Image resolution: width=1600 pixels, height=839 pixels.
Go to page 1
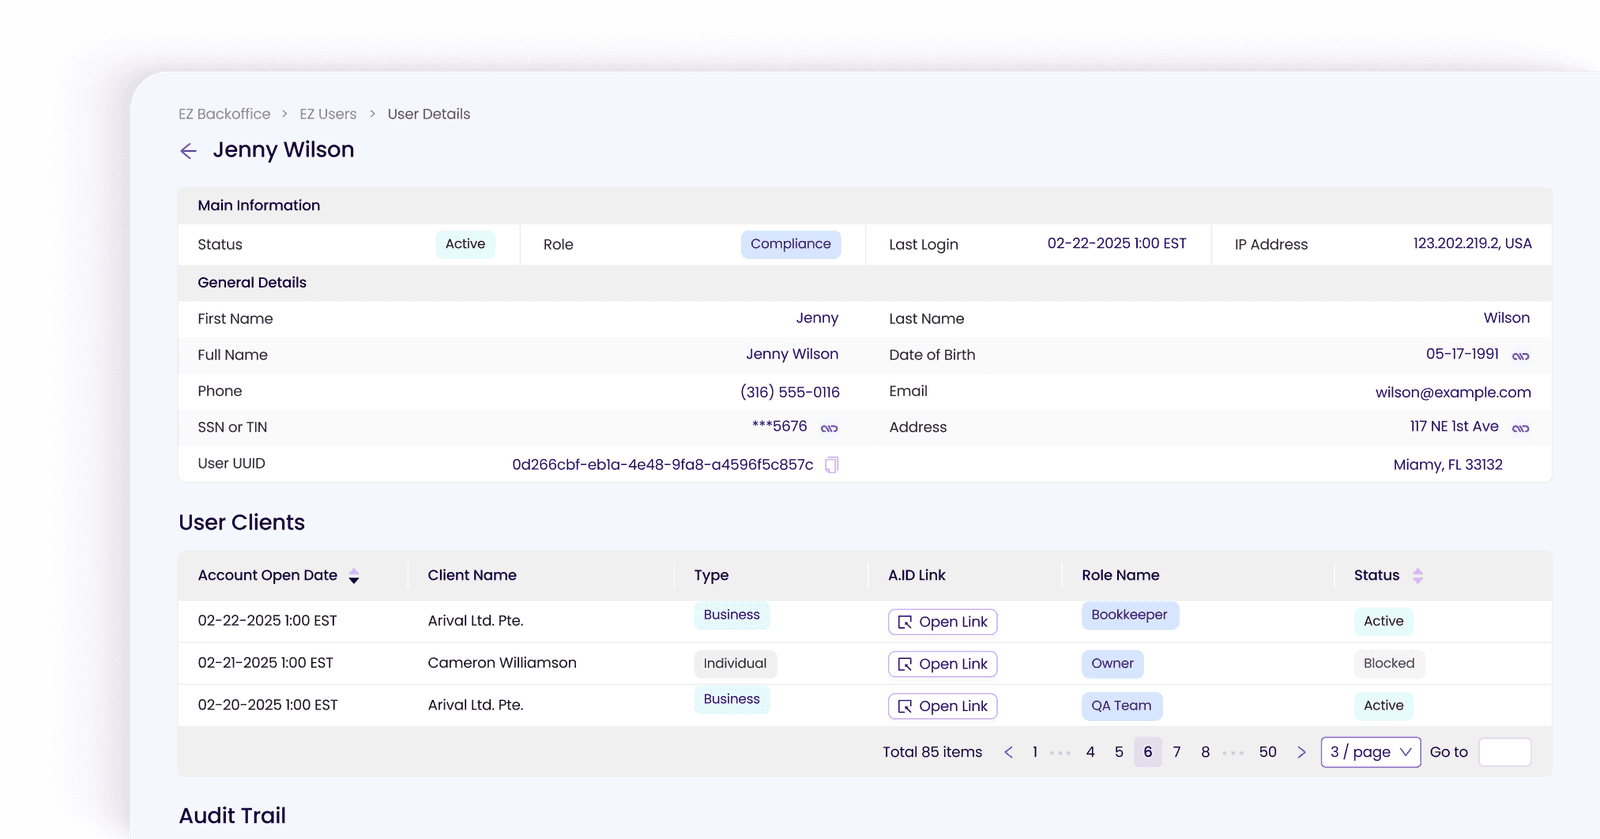pos(1035,752)
